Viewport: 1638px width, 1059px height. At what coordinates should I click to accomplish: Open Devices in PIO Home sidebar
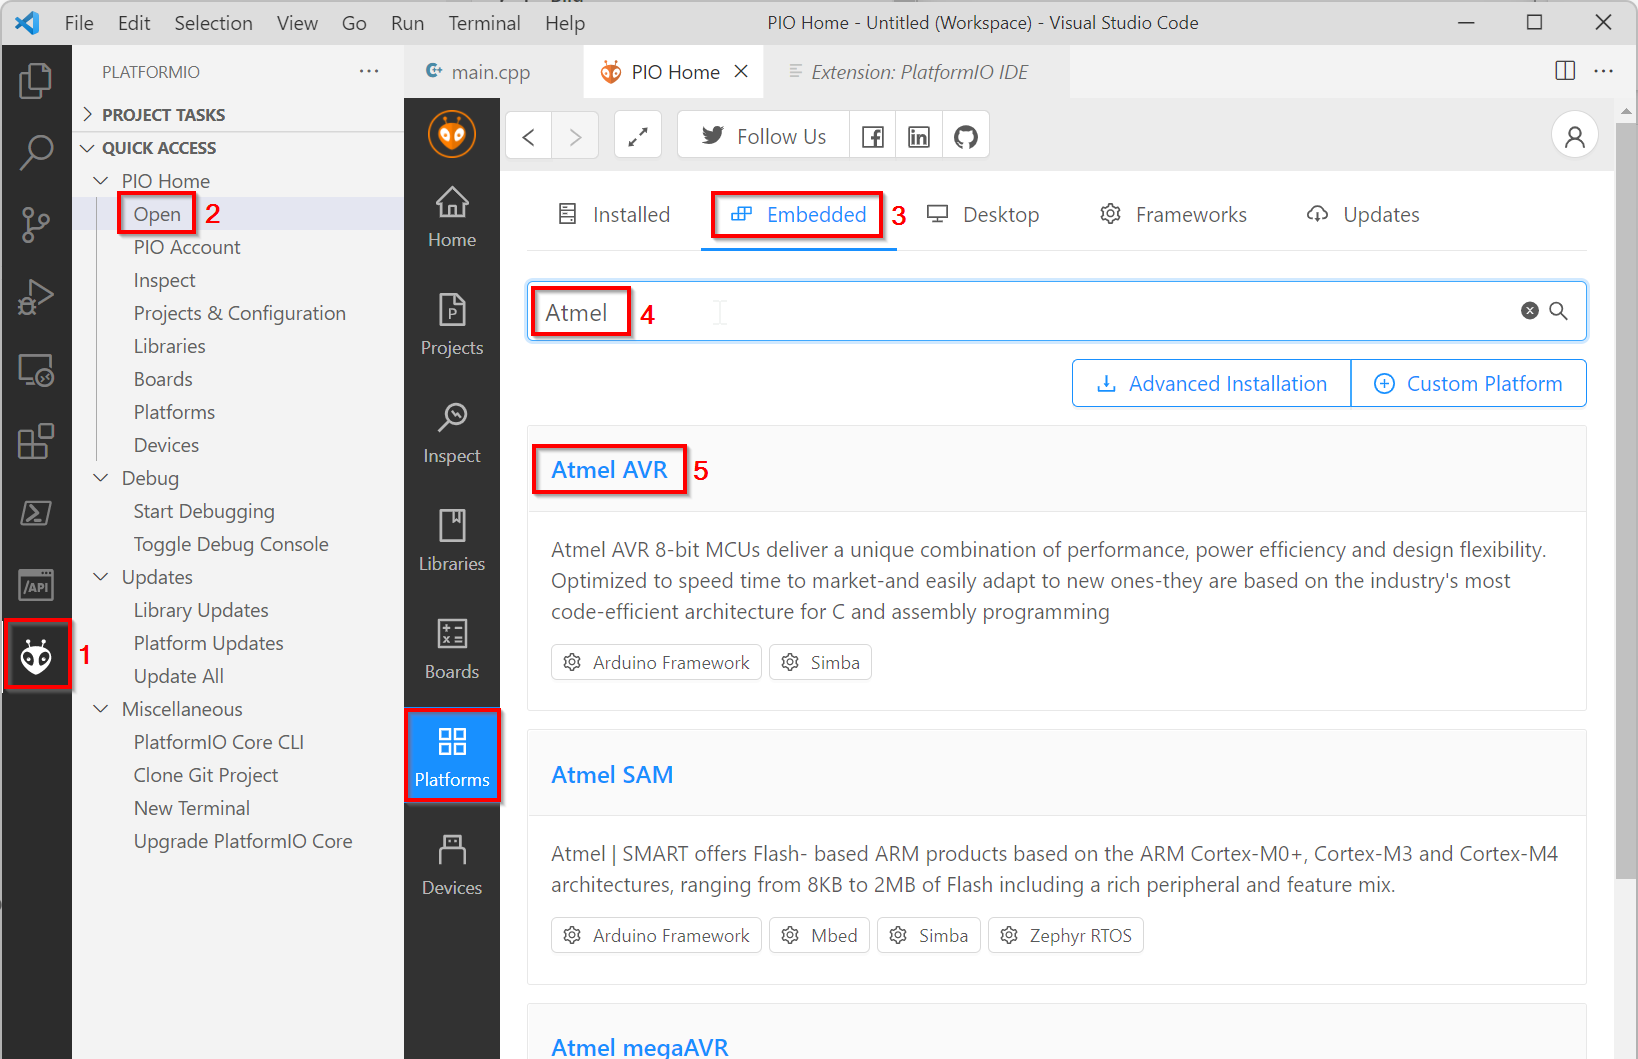coord(452,865)
